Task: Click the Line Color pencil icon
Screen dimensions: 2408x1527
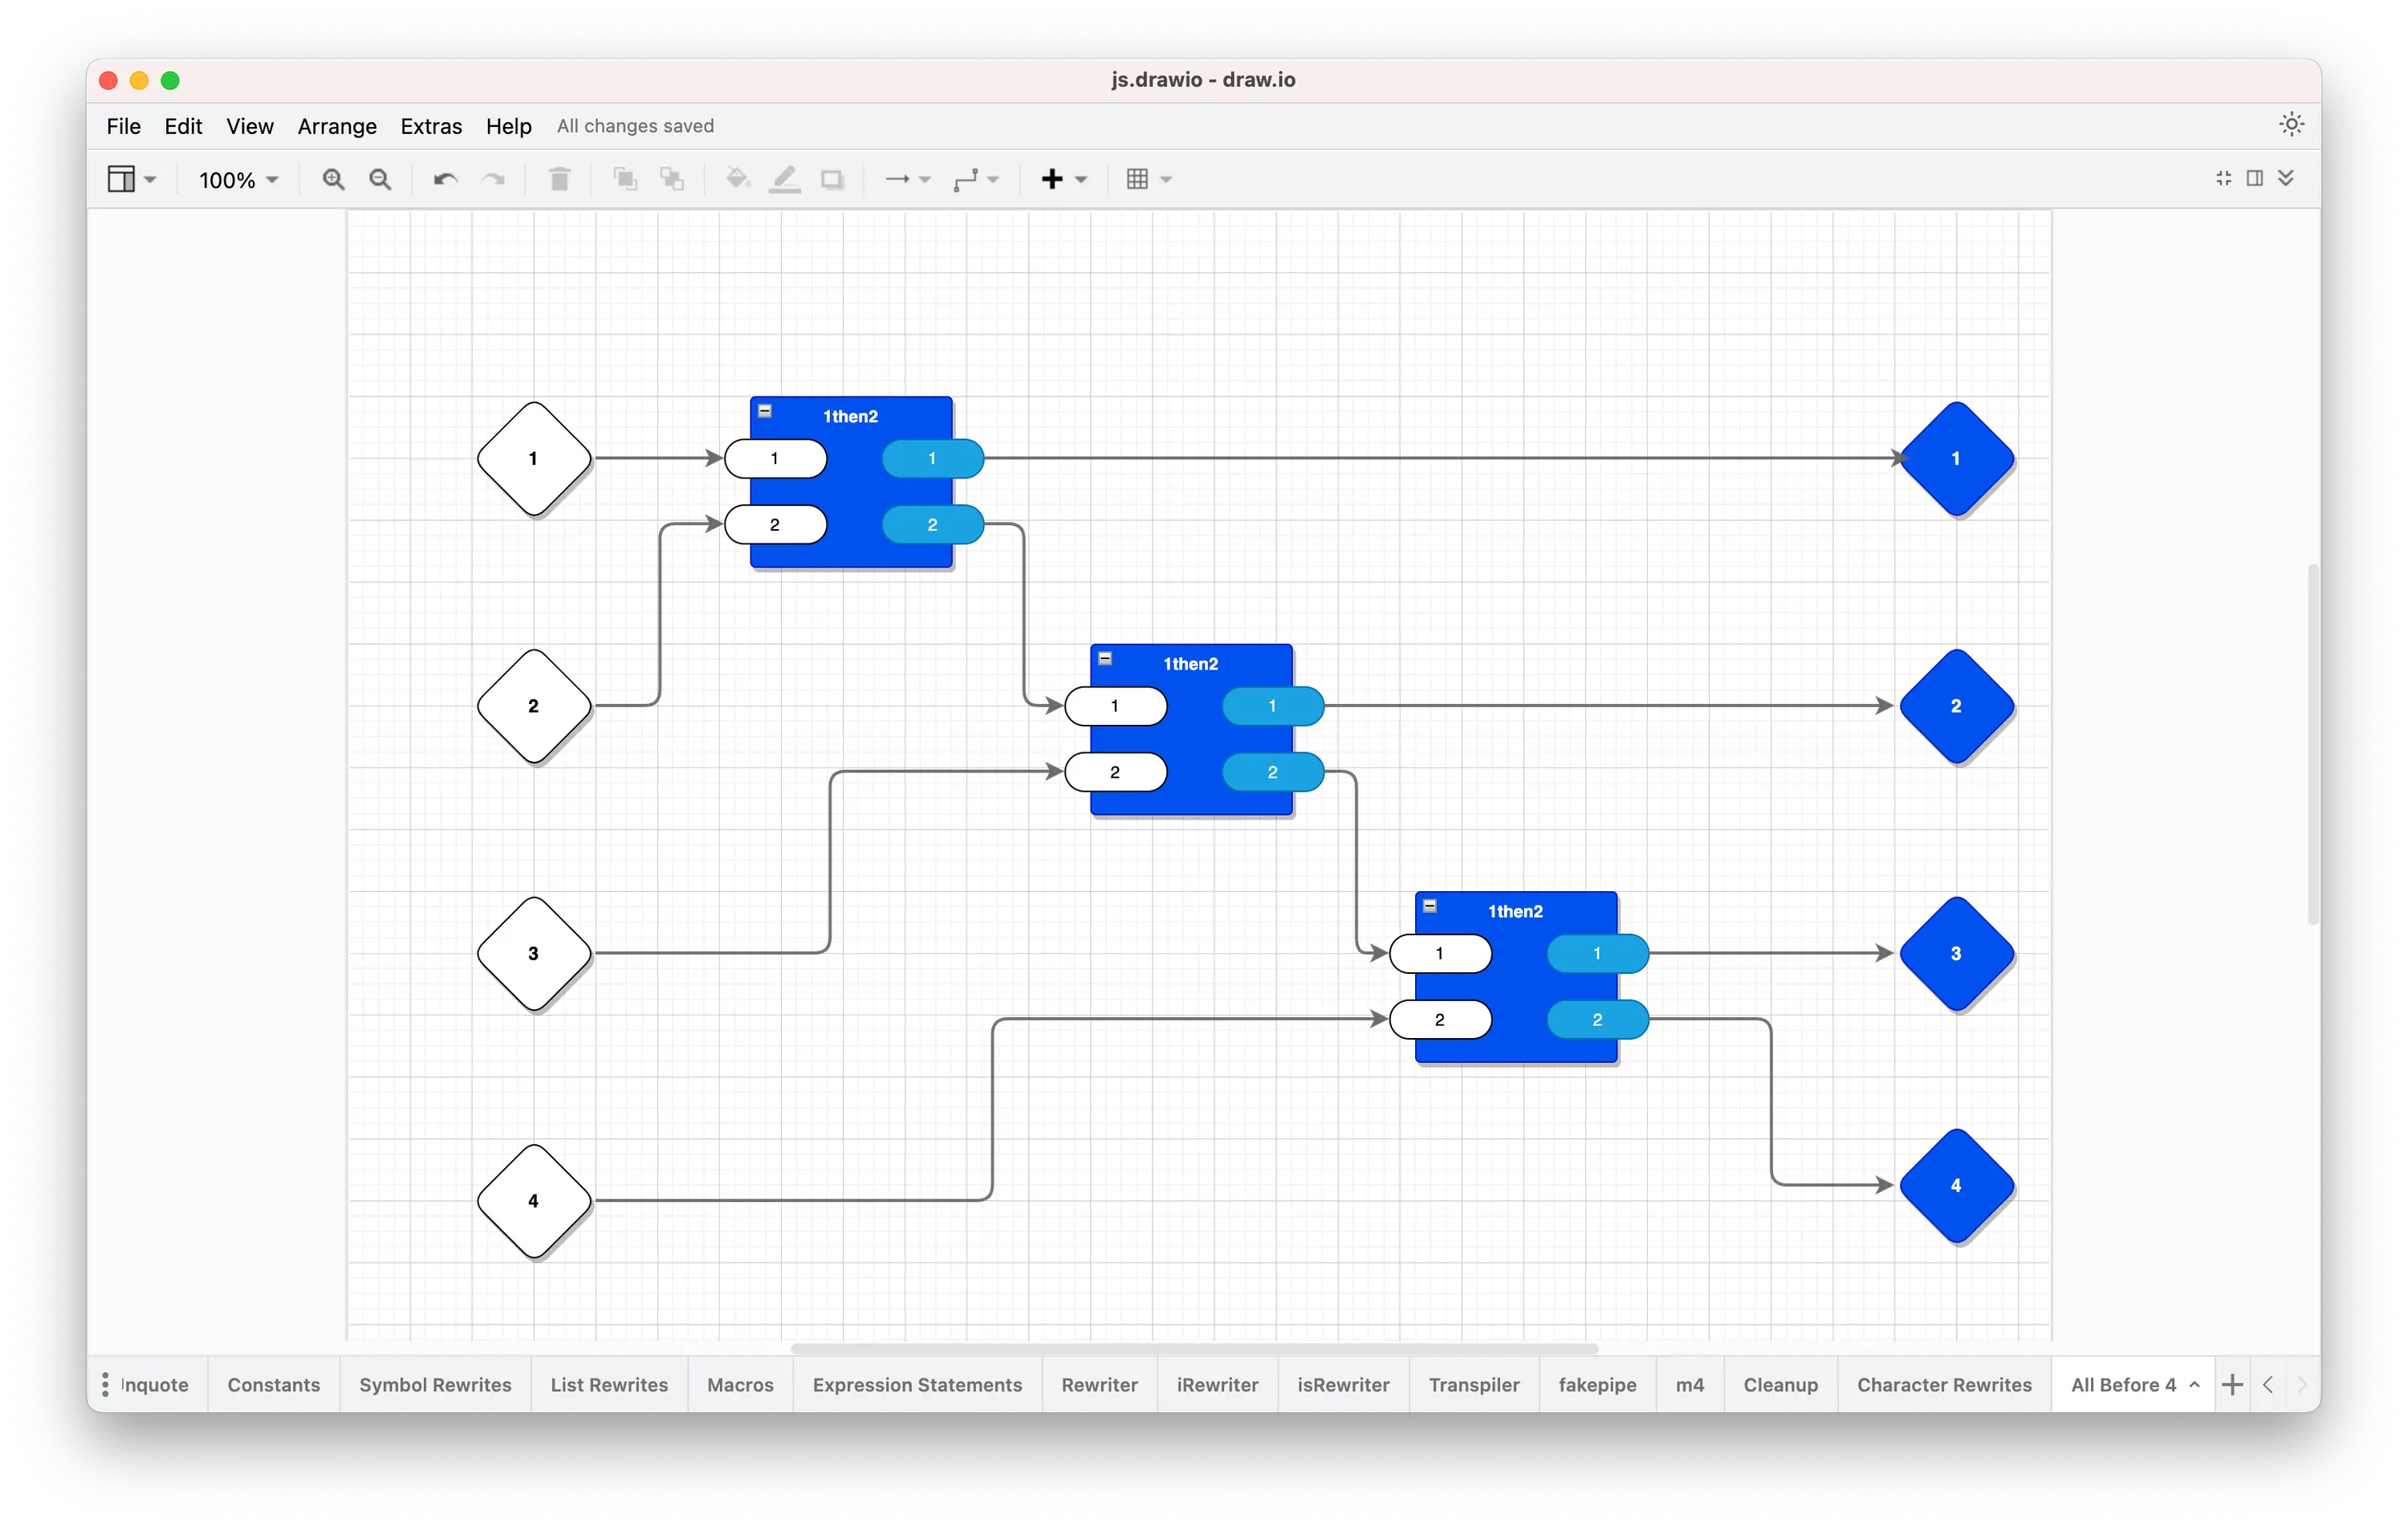Action: tap(785, 179)
